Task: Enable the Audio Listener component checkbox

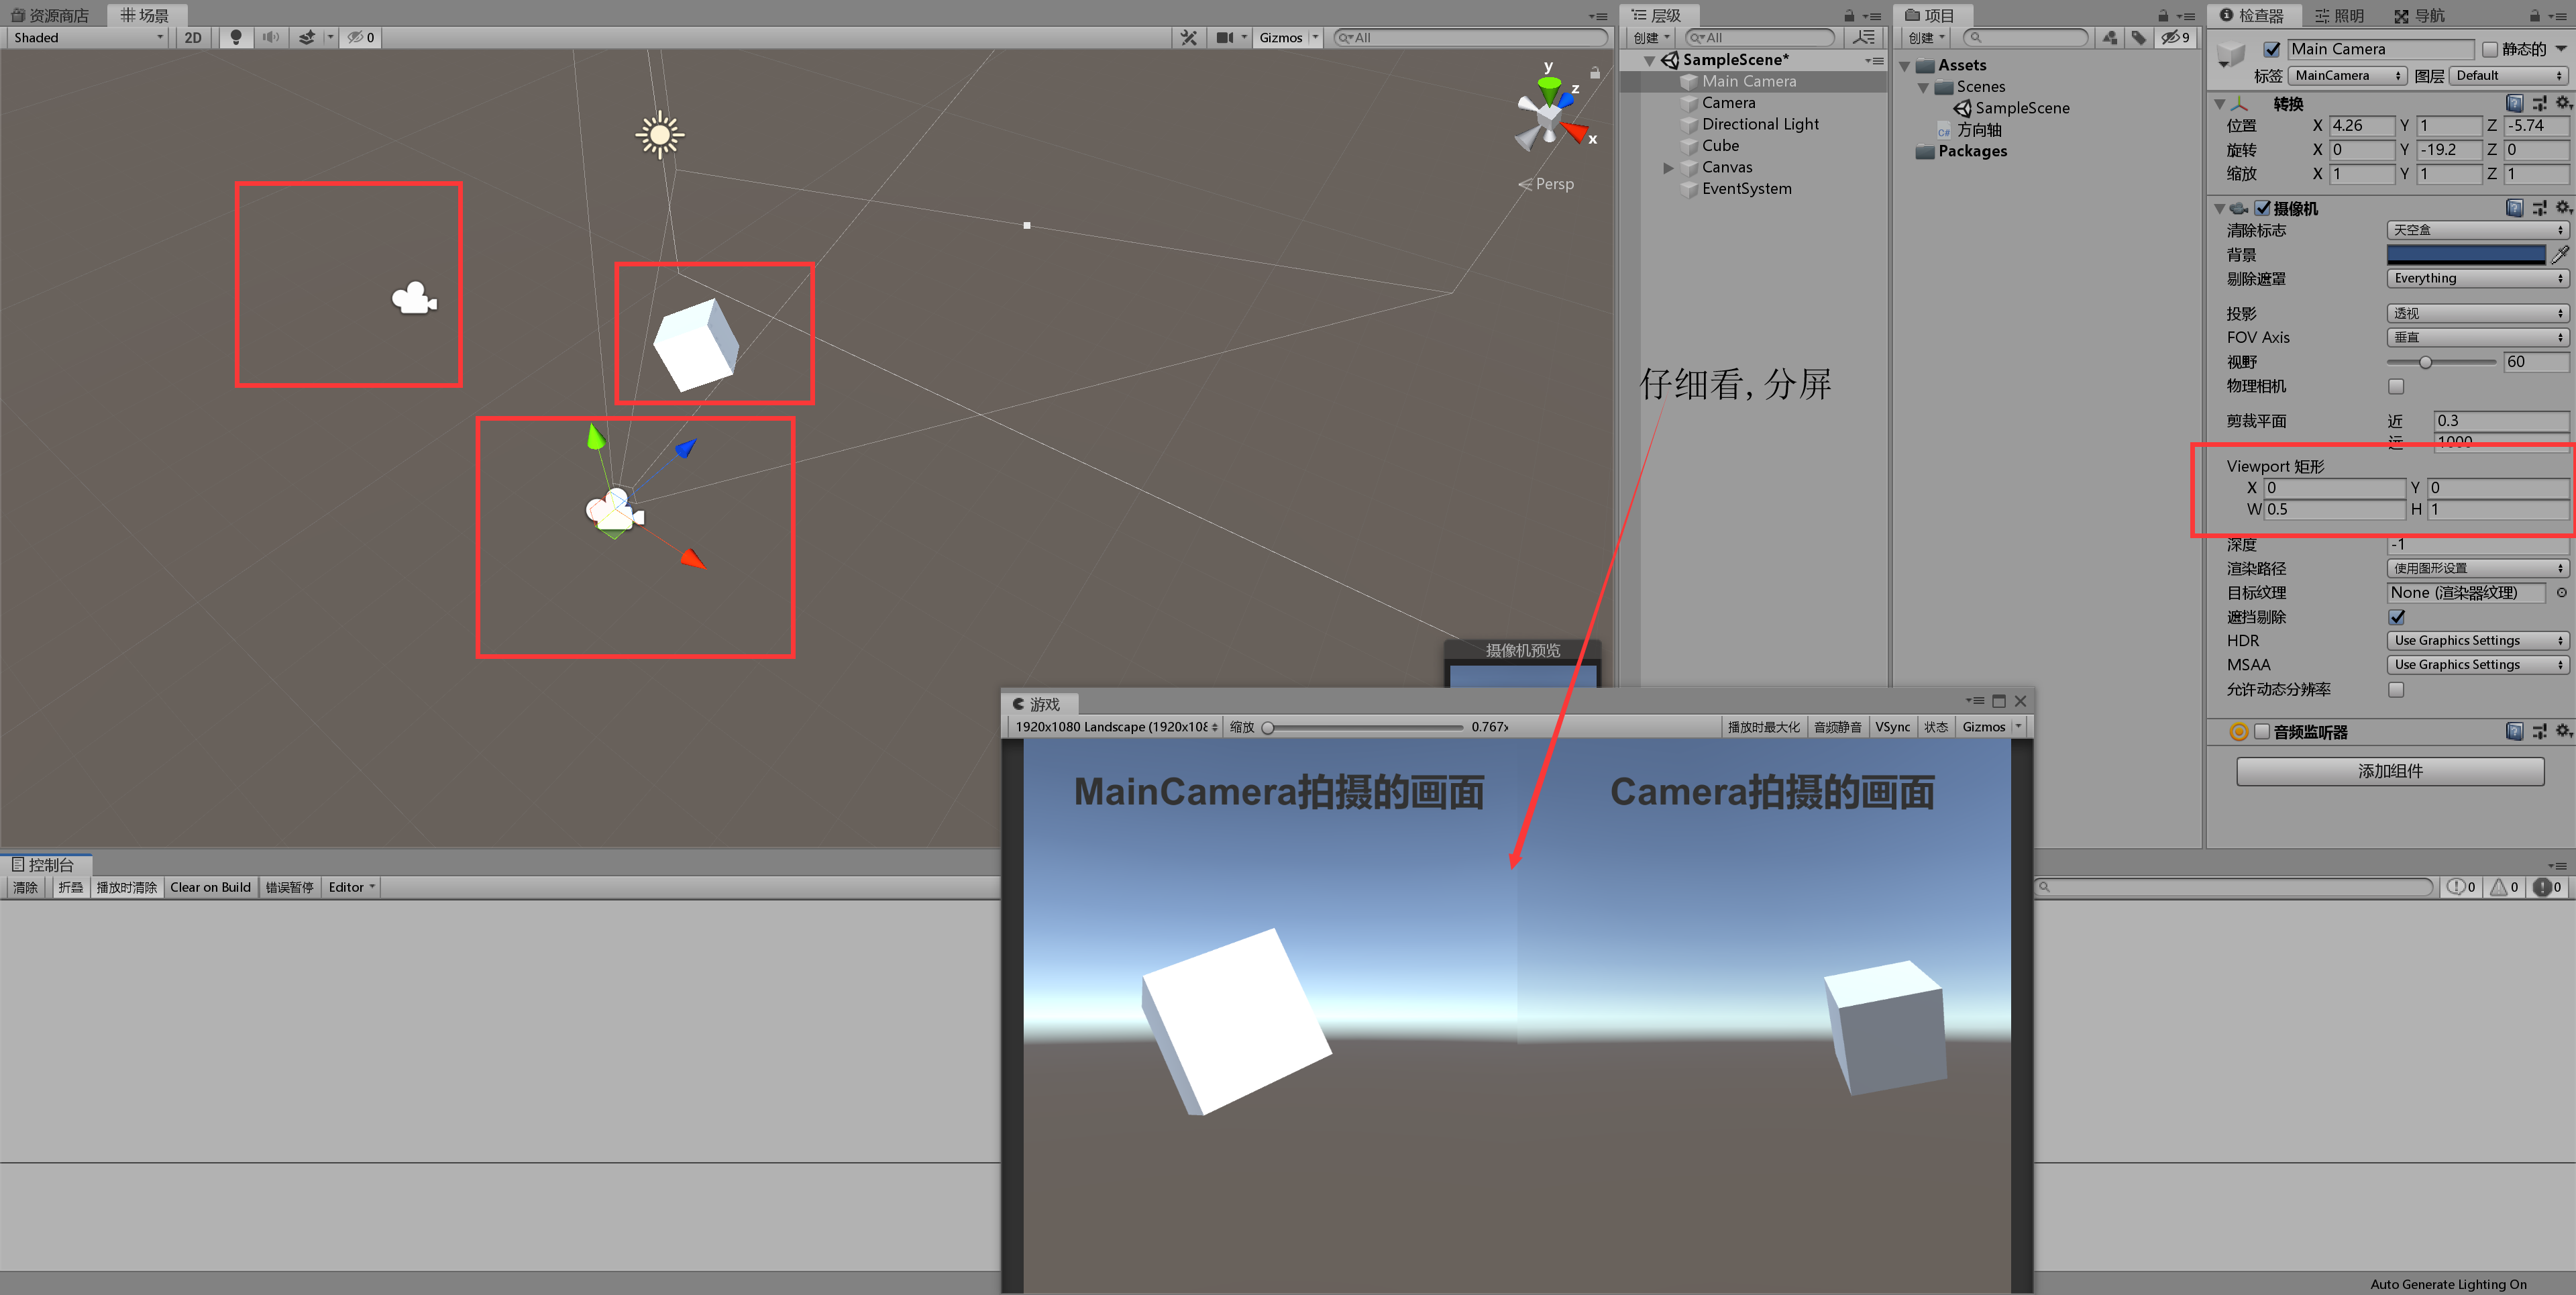Action: coord(2262,732)
